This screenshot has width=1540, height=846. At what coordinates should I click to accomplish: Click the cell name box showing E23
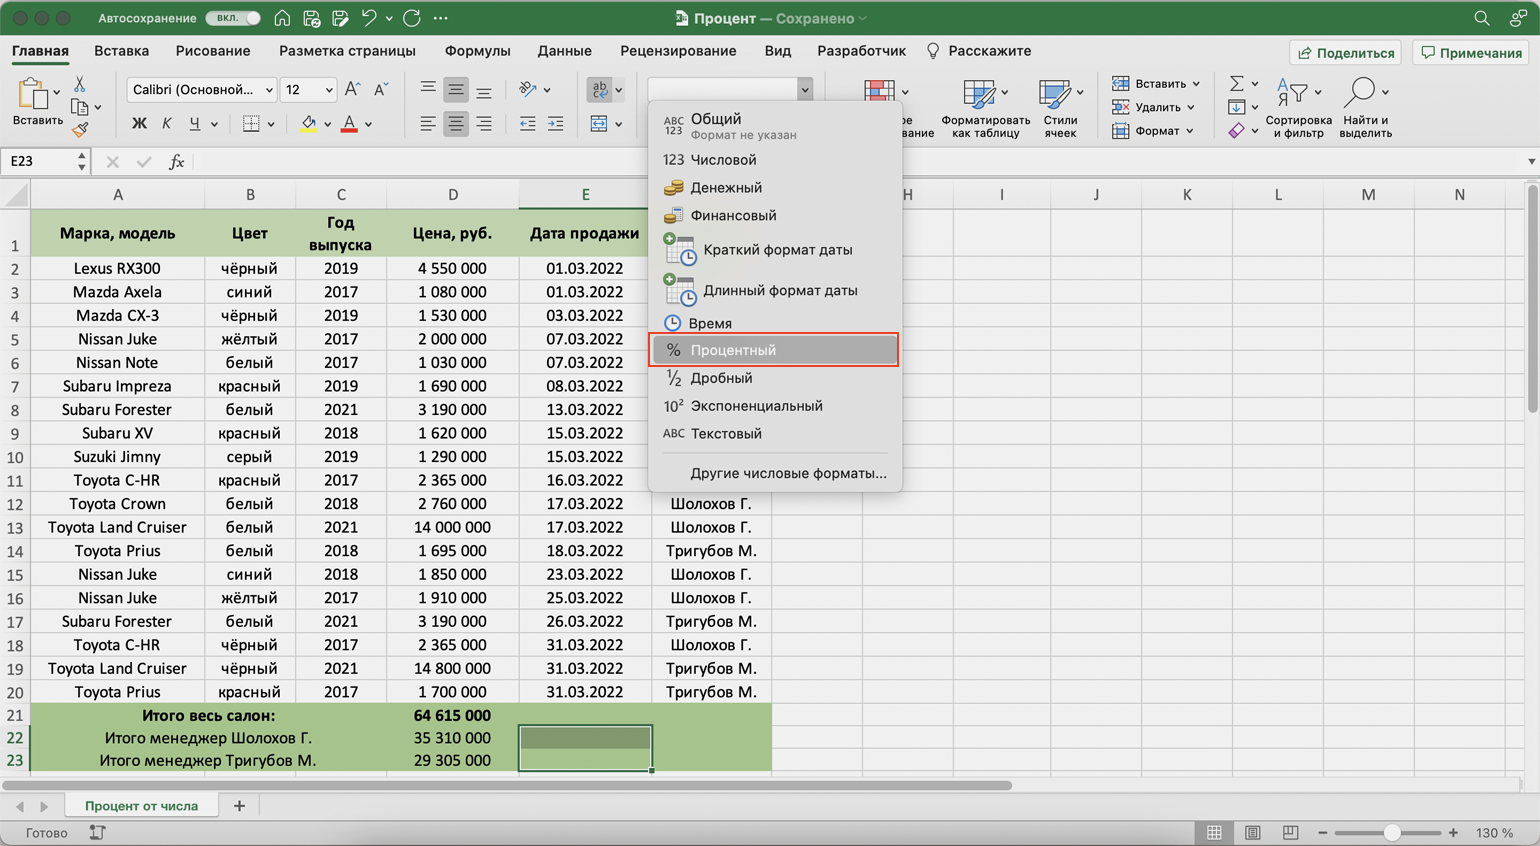[38, 162]
